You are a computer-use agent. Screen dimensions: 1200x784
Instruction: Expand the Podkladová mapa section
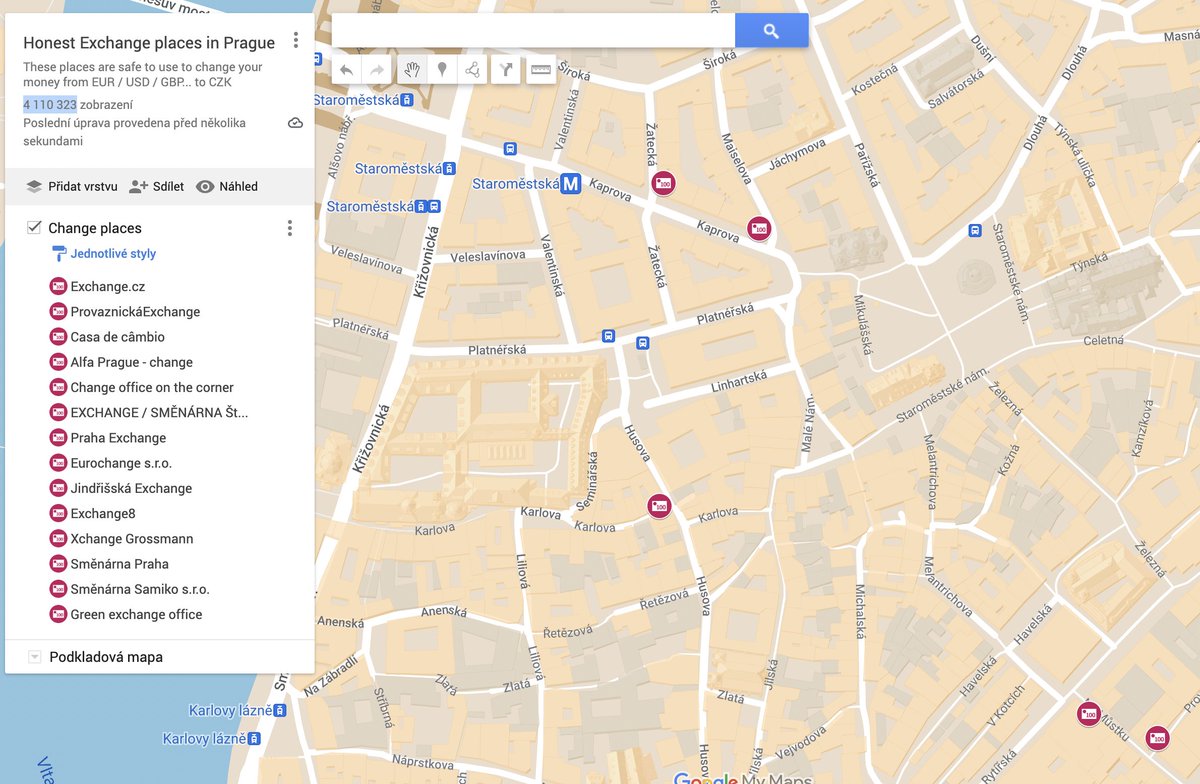tap(34, 657)
